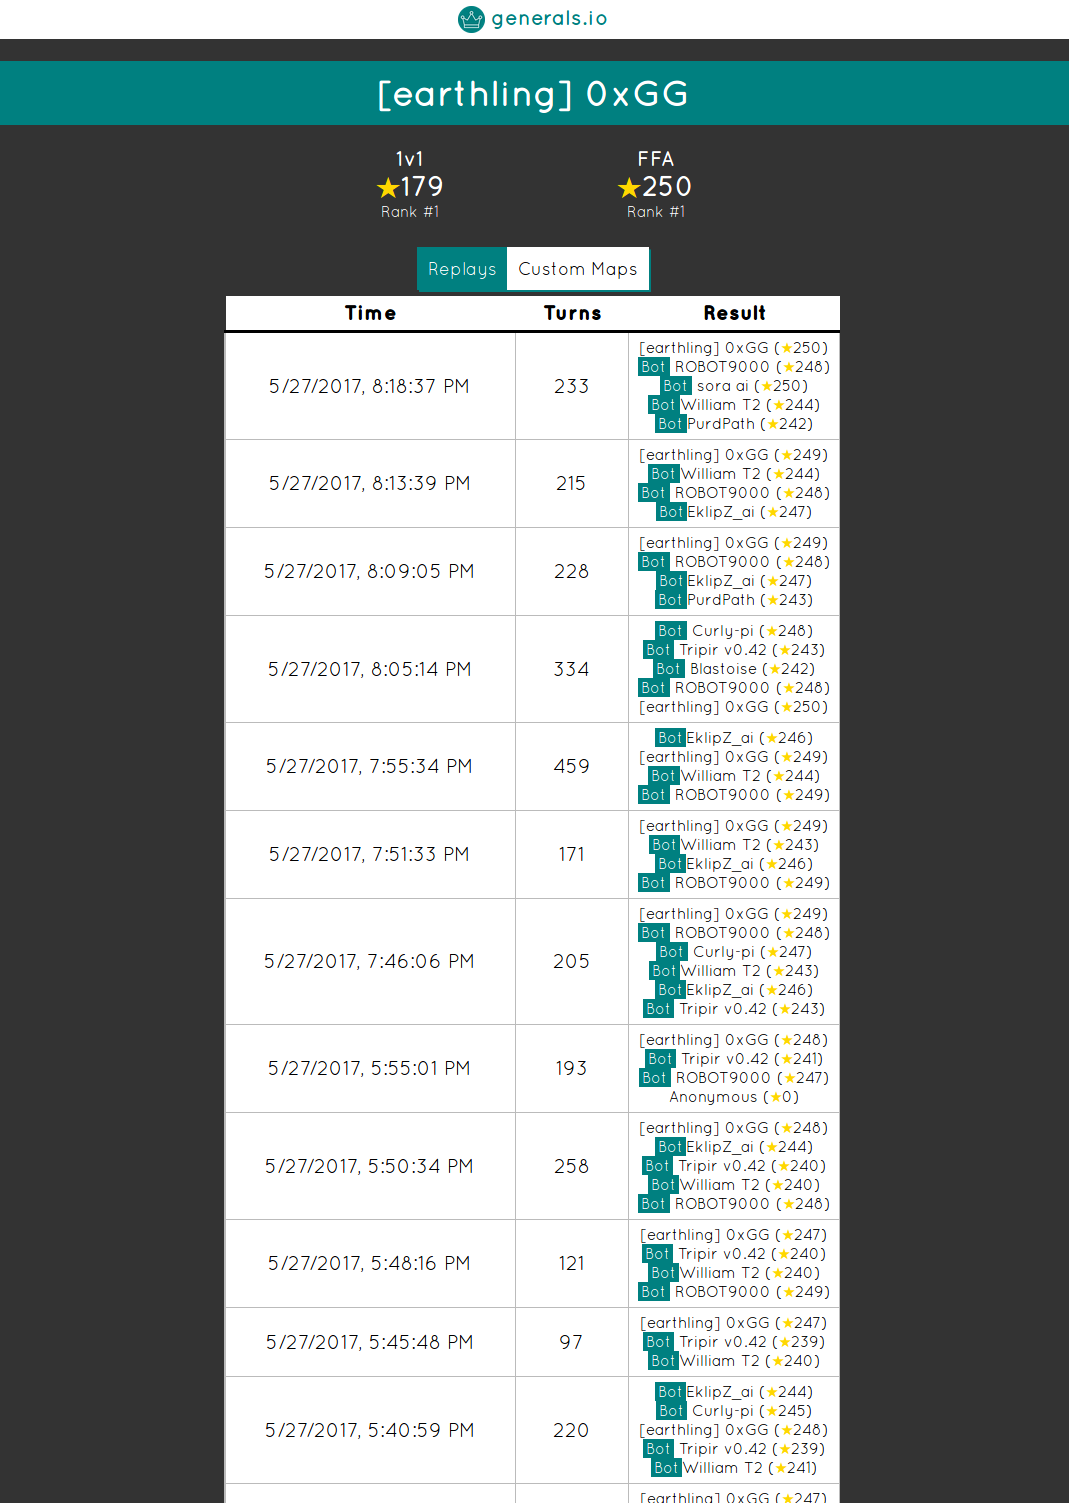Click the Rank #1 text under FFA
The width and height of the screenshot is (1069, 1503).
(656, 212)
